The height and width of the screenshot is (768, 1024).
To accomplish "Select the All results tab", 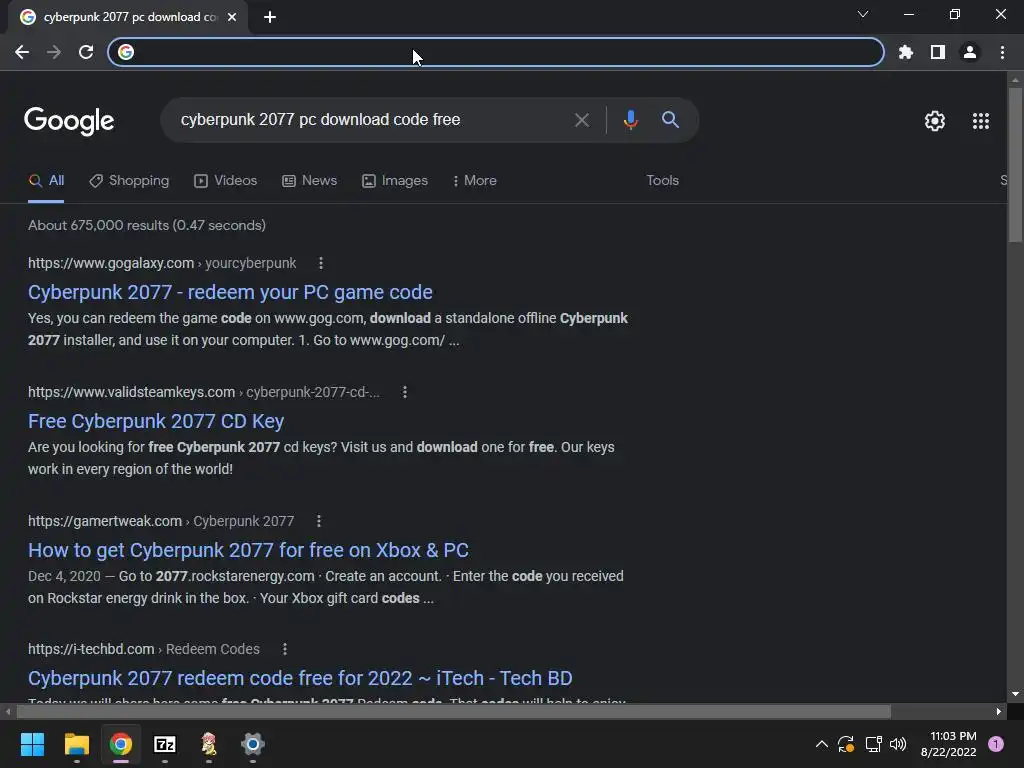I will click(46, 181).
